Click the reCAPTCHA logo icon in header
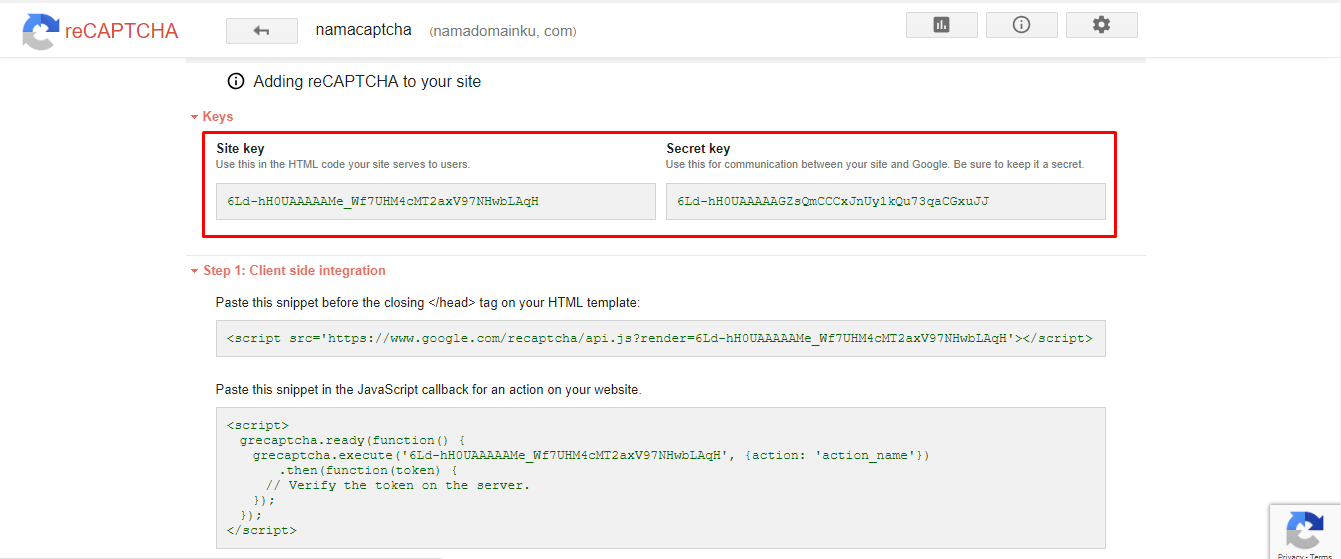Viewport: 1341px width, 559px height. tap(40, 31)
